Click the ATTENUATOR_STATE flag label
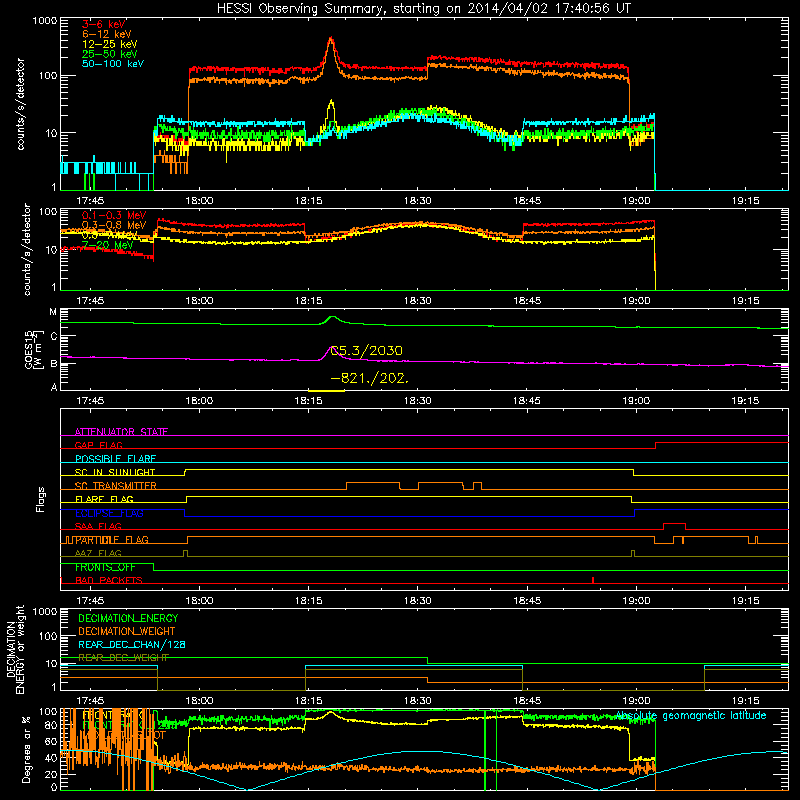The image size is (800, 800). 121,432
